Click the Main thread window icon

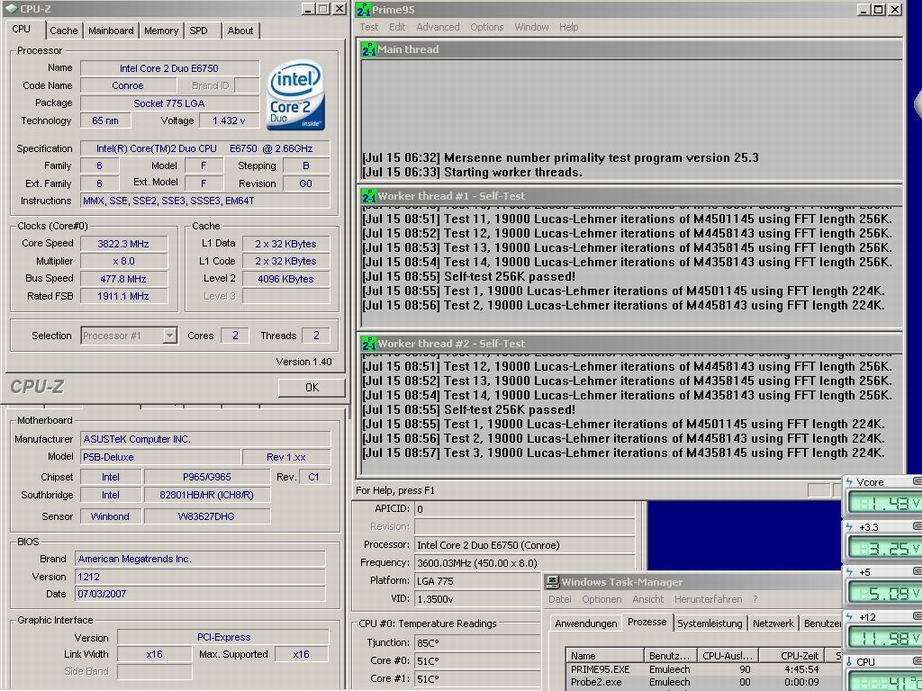tap(369, 49)
